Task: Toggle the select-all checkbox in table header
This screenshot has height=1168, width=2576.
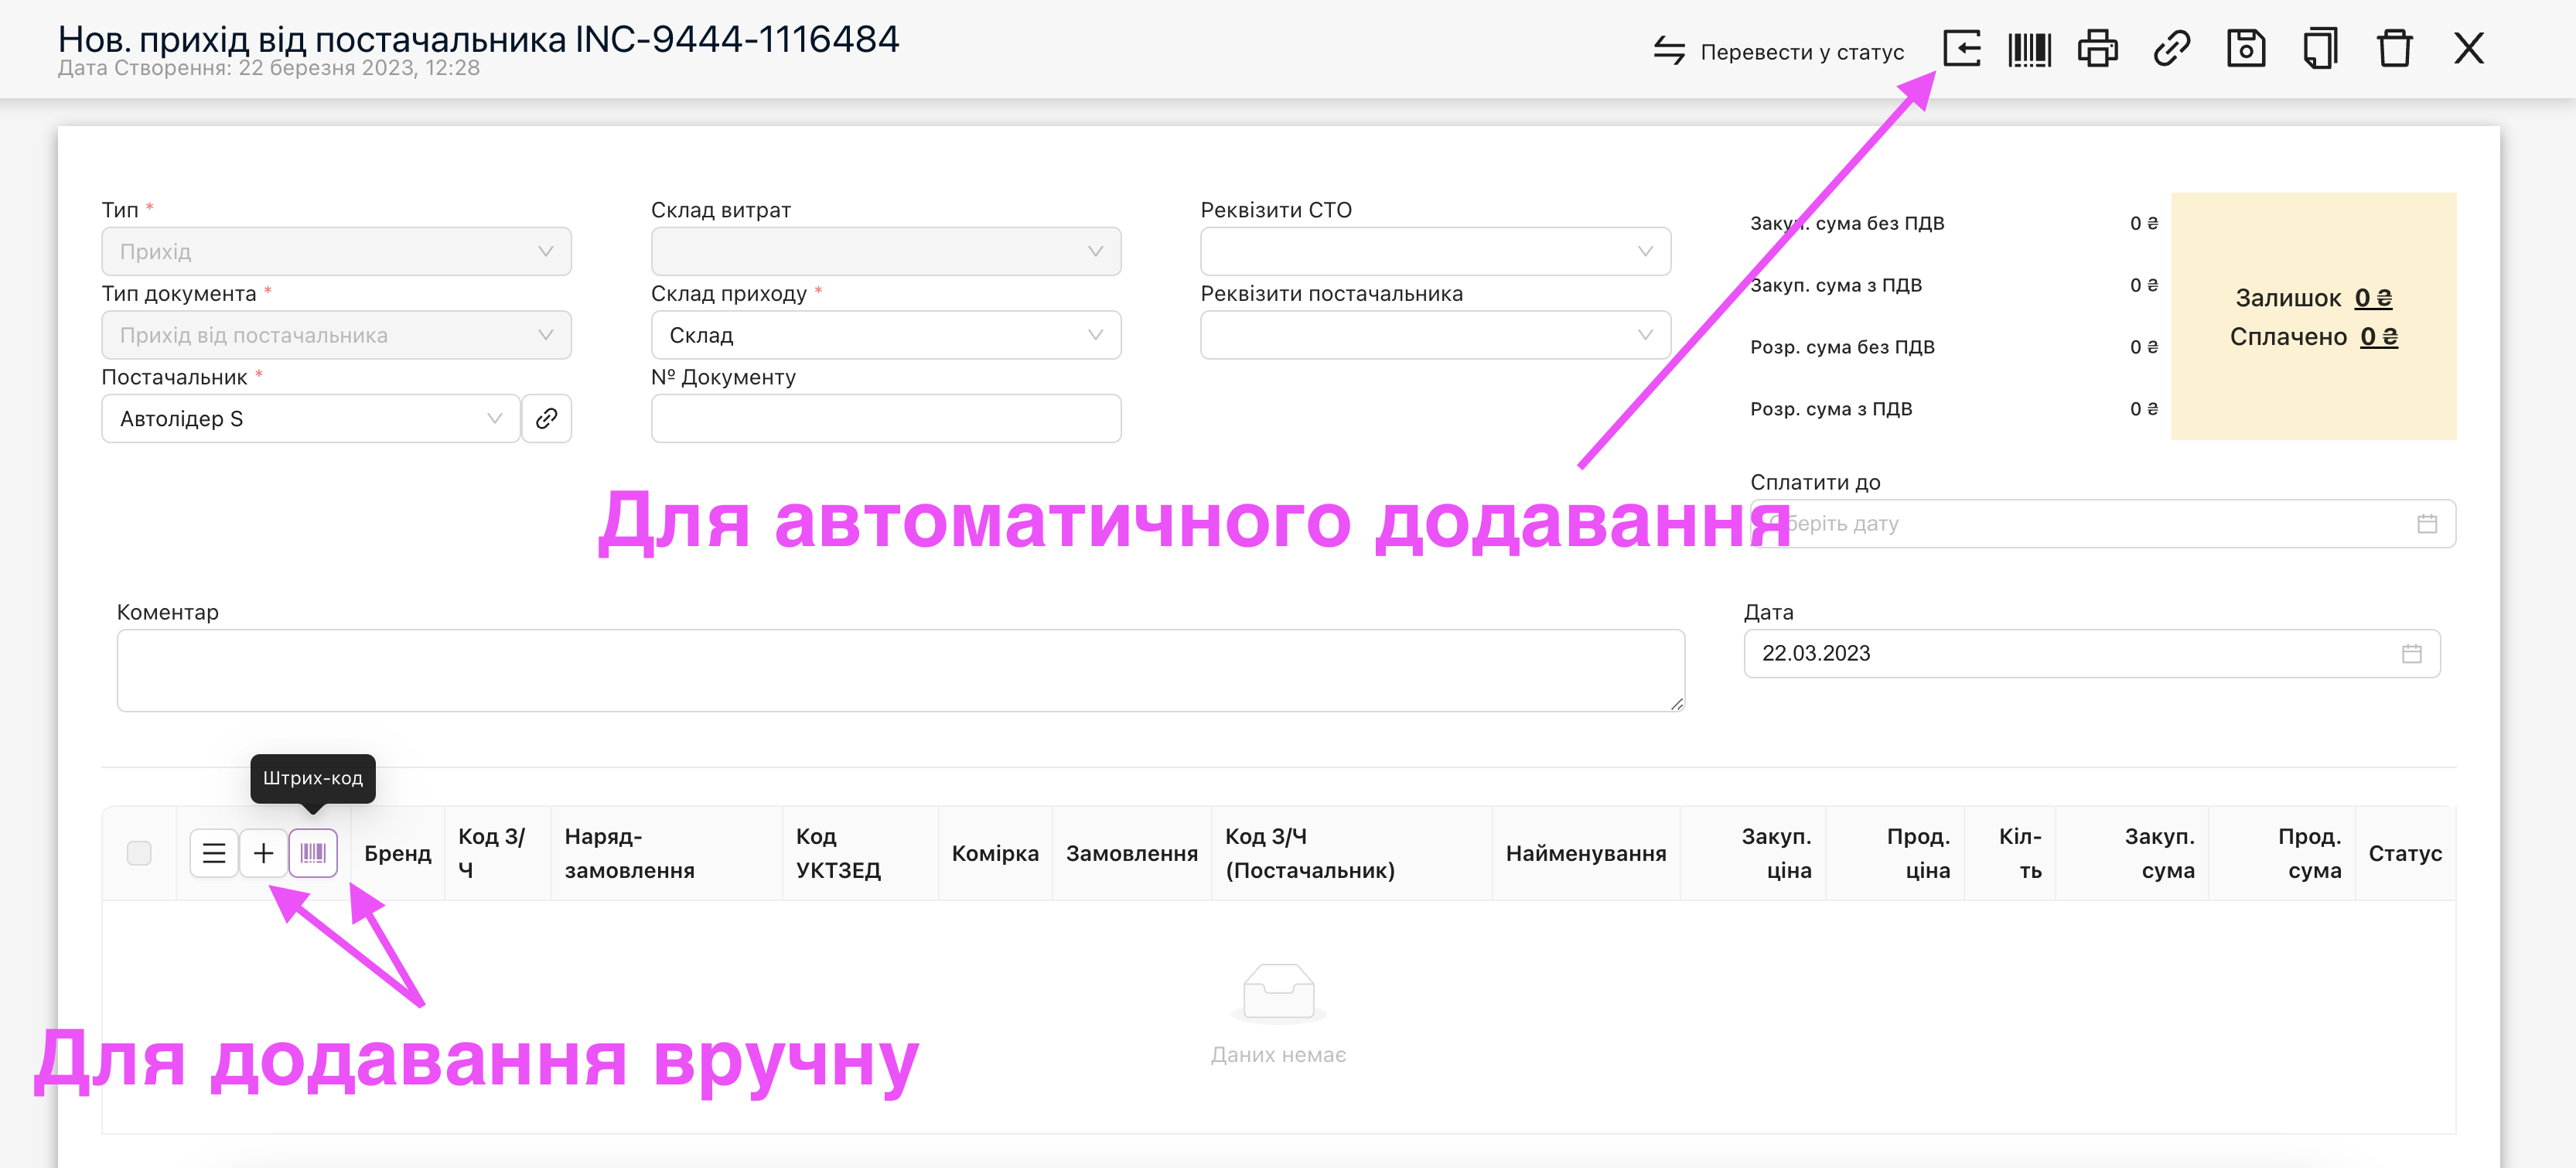Action: coord(139,853)
